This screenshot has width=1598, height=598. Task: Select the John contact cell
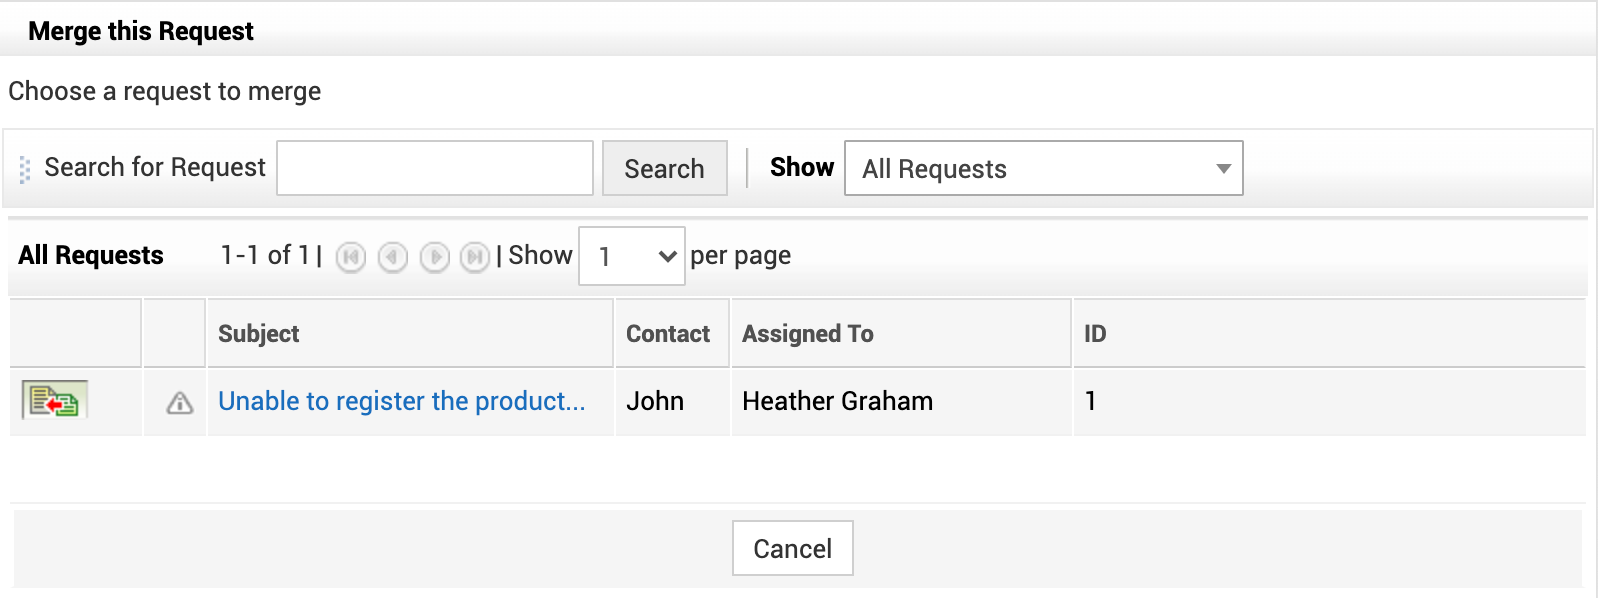point(655,401)
